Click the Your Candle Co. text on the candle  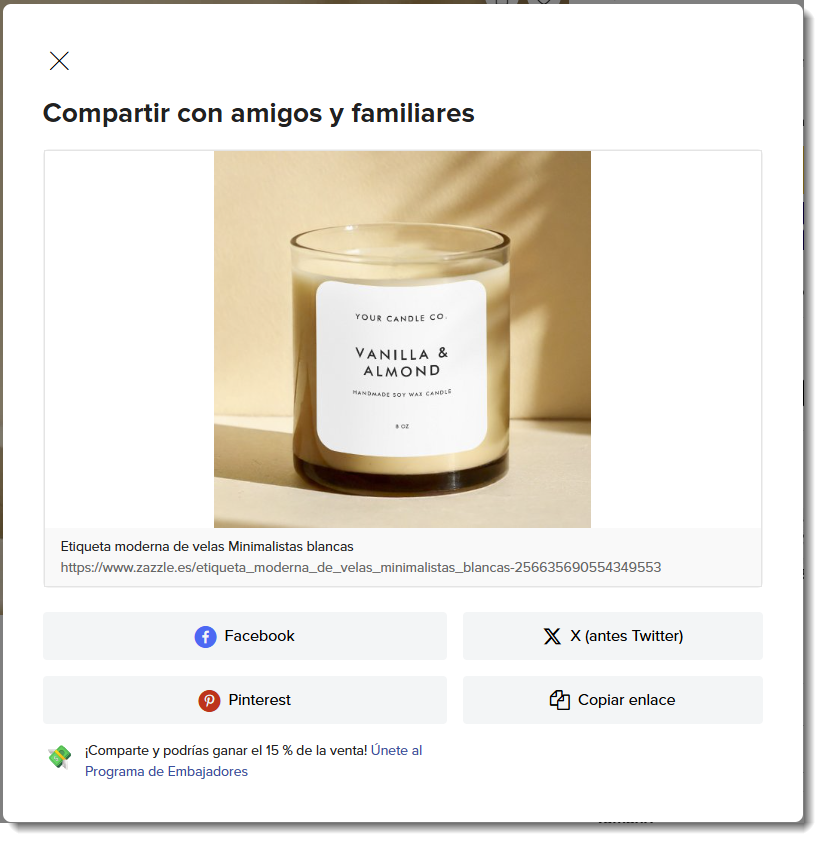pyautogui.click(x=400, y=317)
